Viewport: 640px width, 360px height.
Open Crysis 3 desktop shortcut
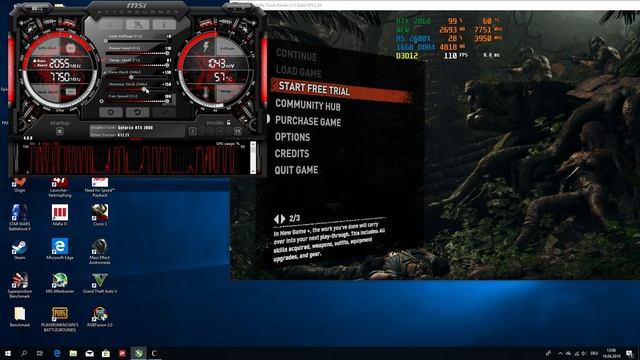point(100,215)
